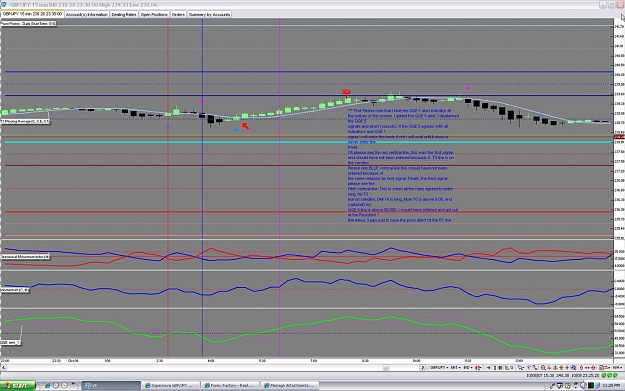Open the Windows Start menu

coord(18,385)
